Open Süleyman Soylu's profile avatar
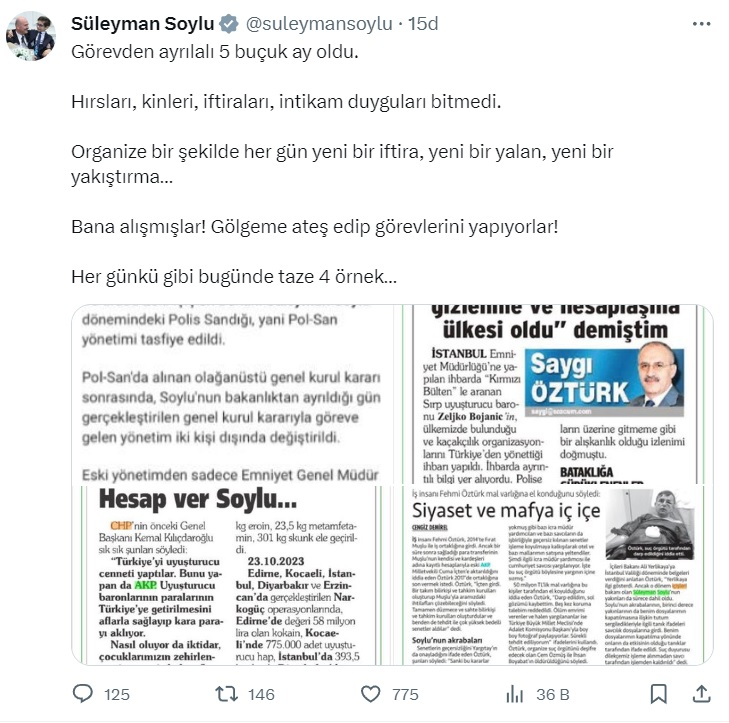Image resolution: width=729 pixels, height=723 pixels. [x=31, y=36]
